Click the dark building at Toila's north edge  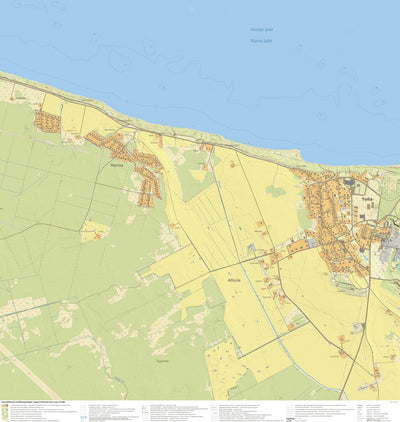click(349, 182)
